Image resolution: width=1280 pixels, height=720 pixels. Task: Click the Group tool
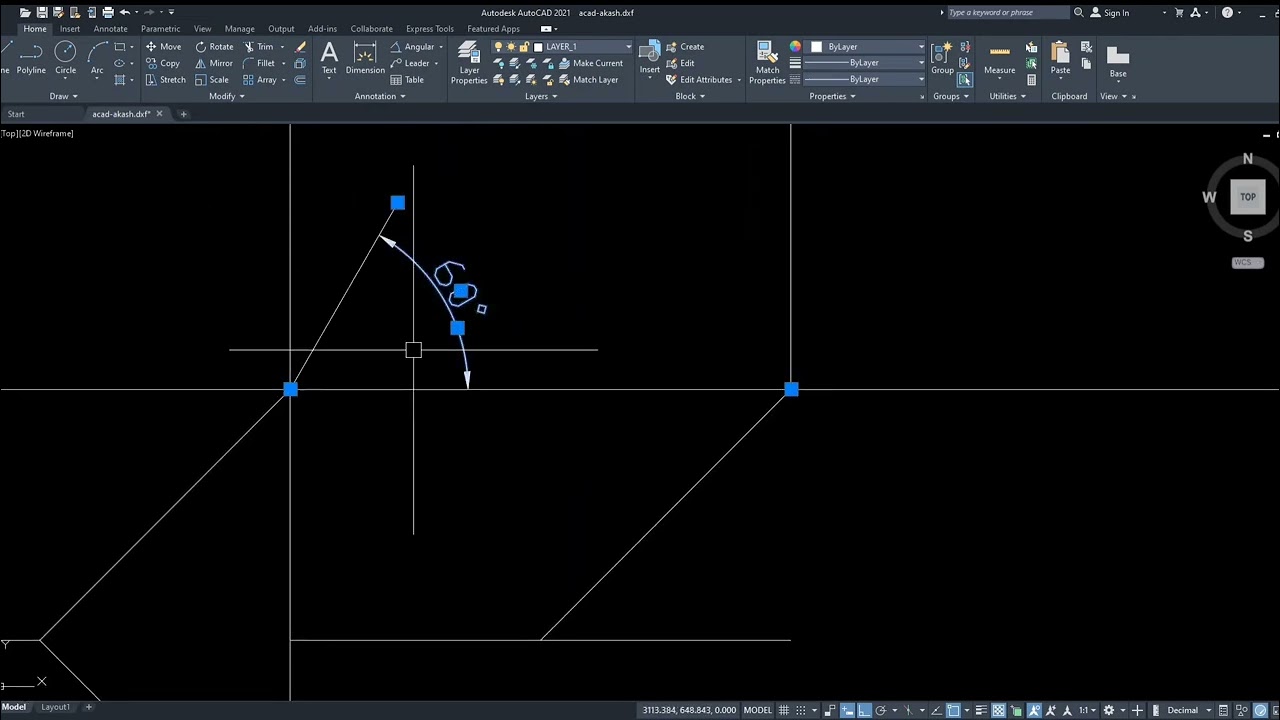942,58
